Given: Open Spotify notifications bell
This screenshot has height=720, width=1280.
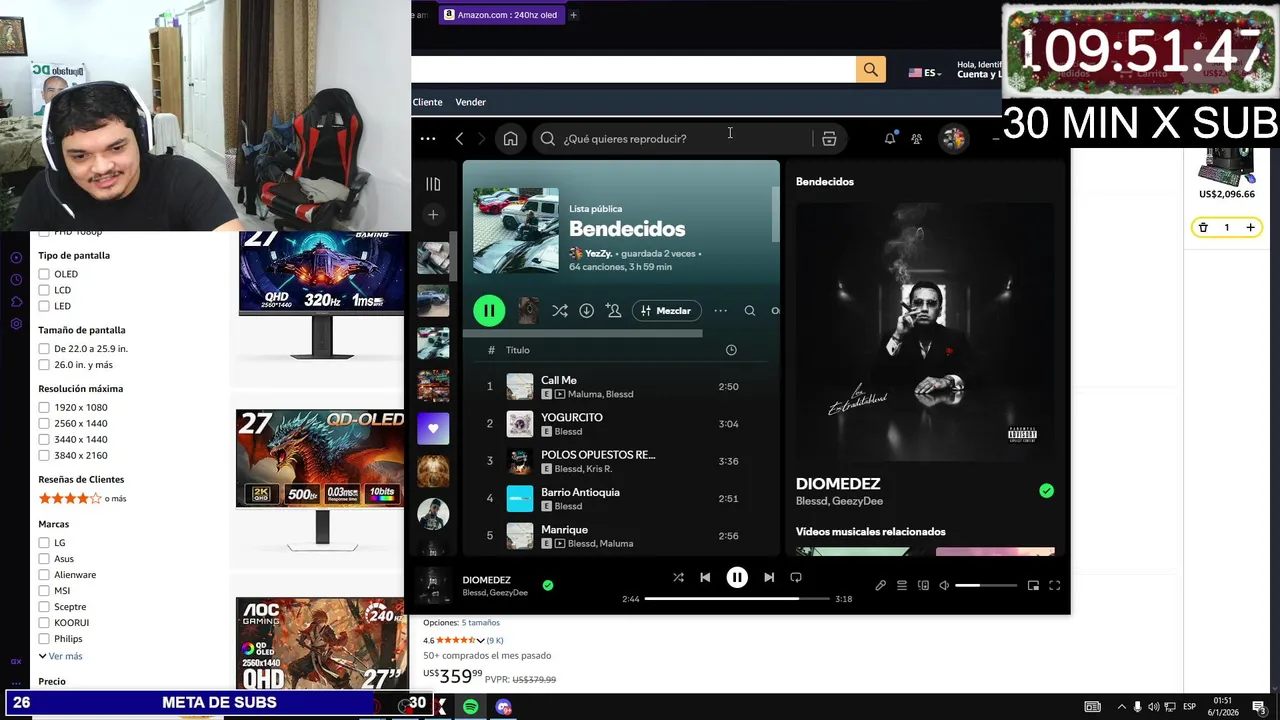Looking at the screenshot, I should click(889, 139).
